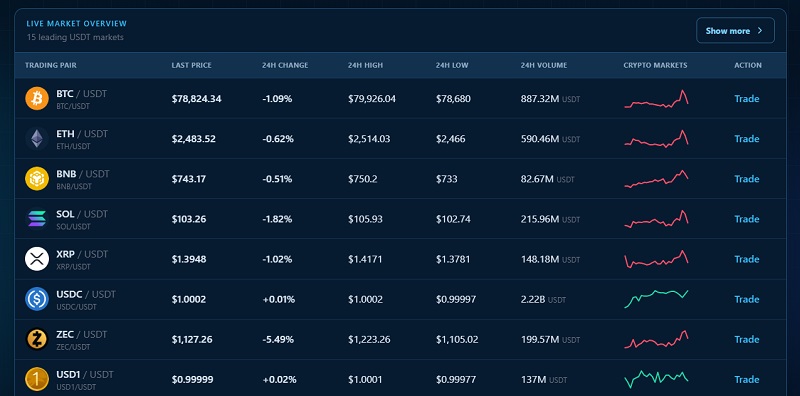Trade the USD1 / USDT pair
800x396 pixels.
[x=746, y=380]
